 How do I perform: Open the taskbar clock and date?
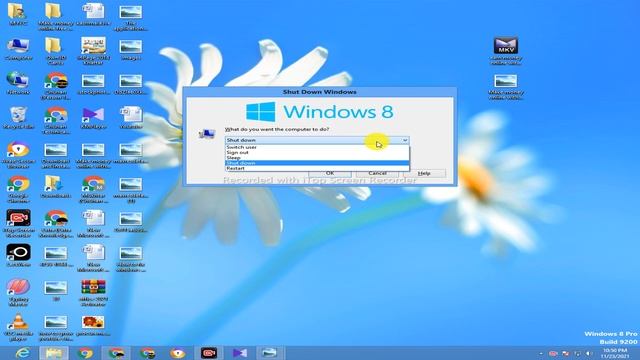click(x=615, y=353)
